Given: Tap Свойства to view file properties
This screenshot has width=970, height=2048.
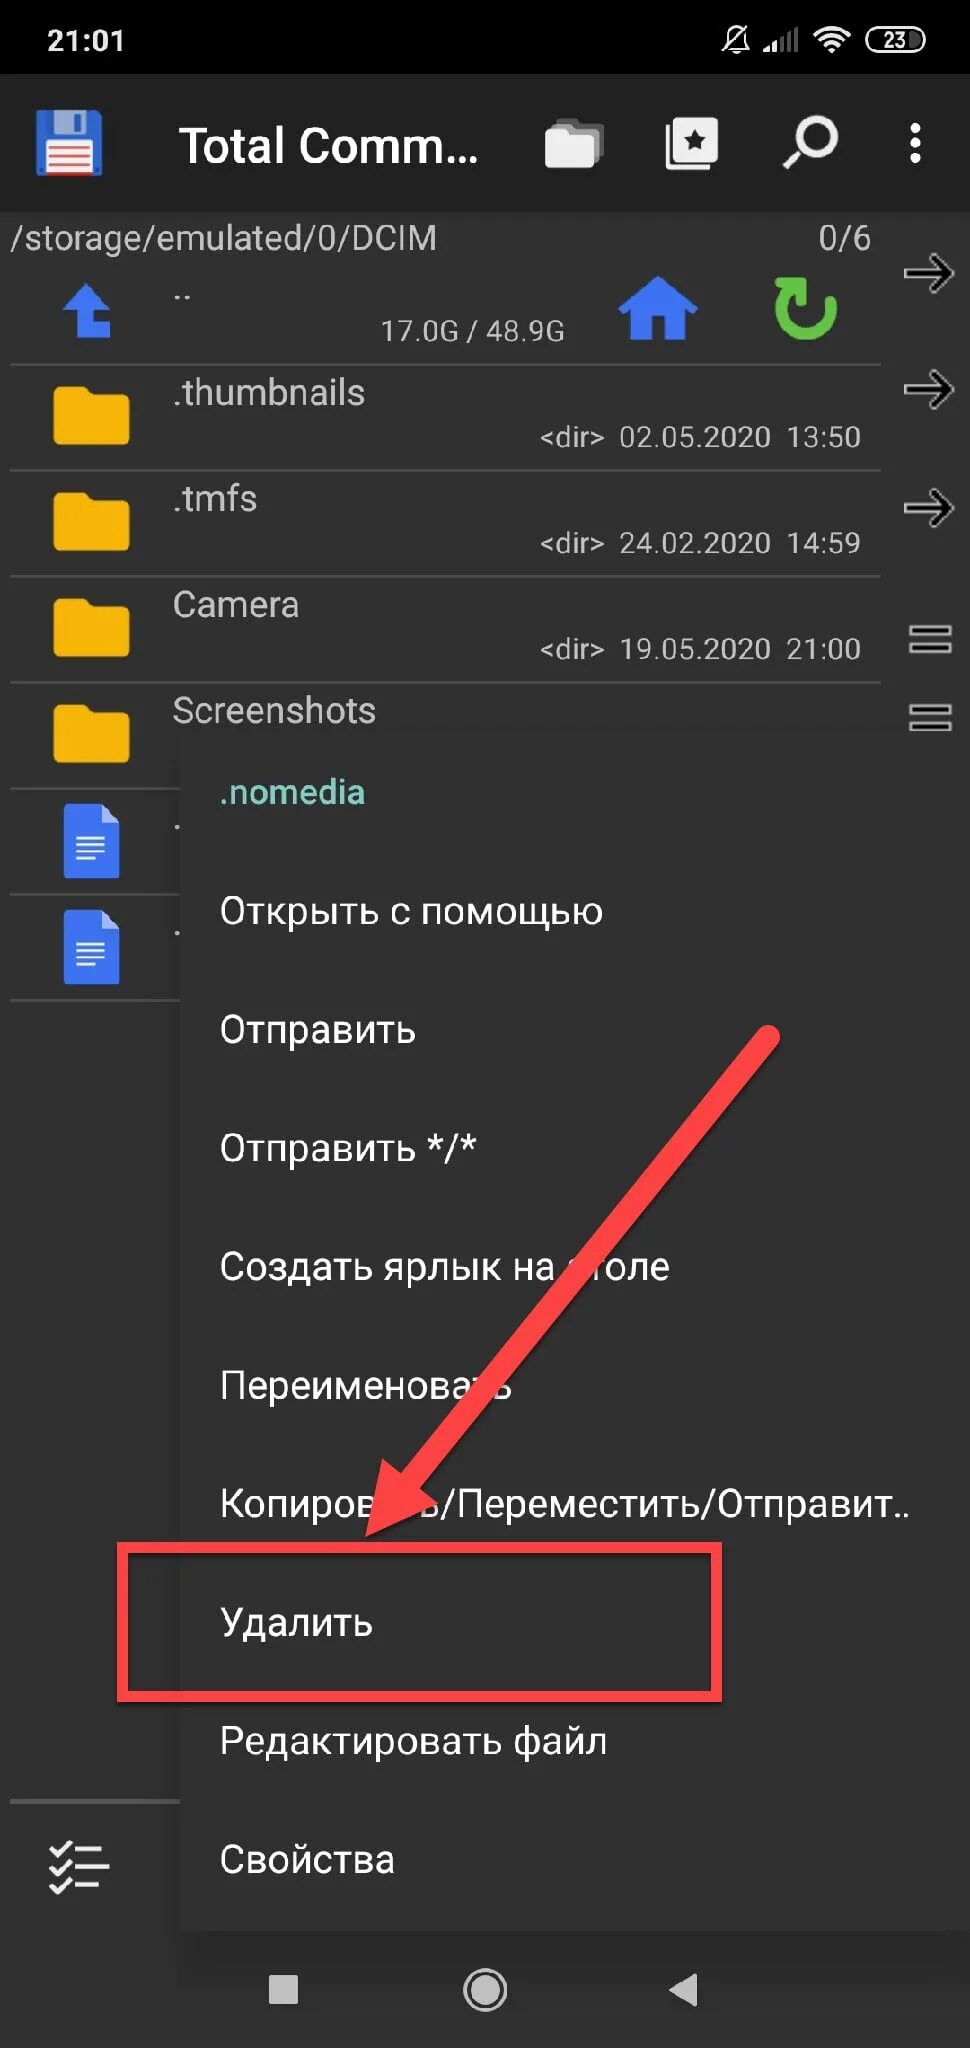Looking at the screenshot, I should tap(307, 1860).
